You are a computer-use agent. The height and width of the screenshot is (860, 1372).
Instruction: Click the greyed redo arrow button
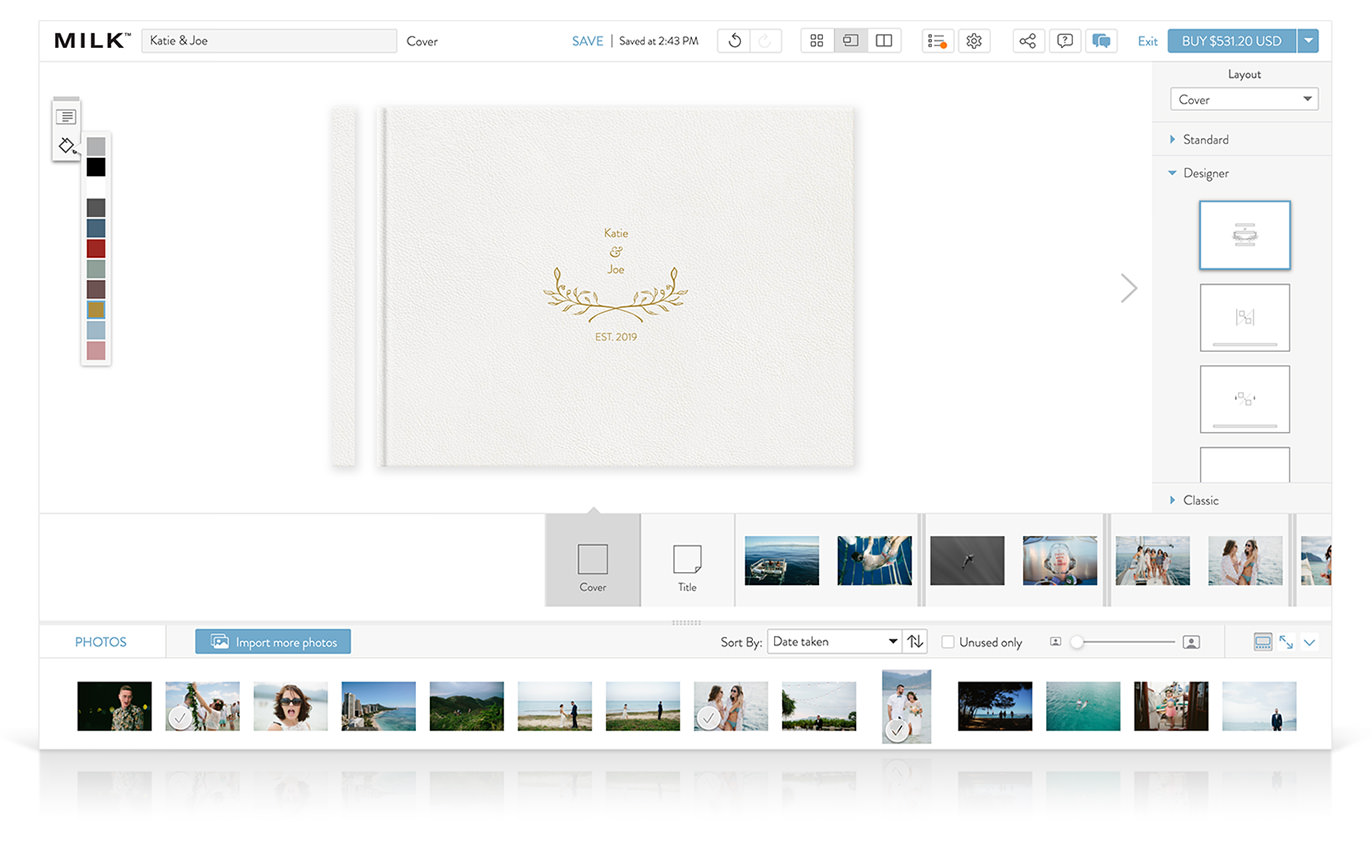(765, 41)
